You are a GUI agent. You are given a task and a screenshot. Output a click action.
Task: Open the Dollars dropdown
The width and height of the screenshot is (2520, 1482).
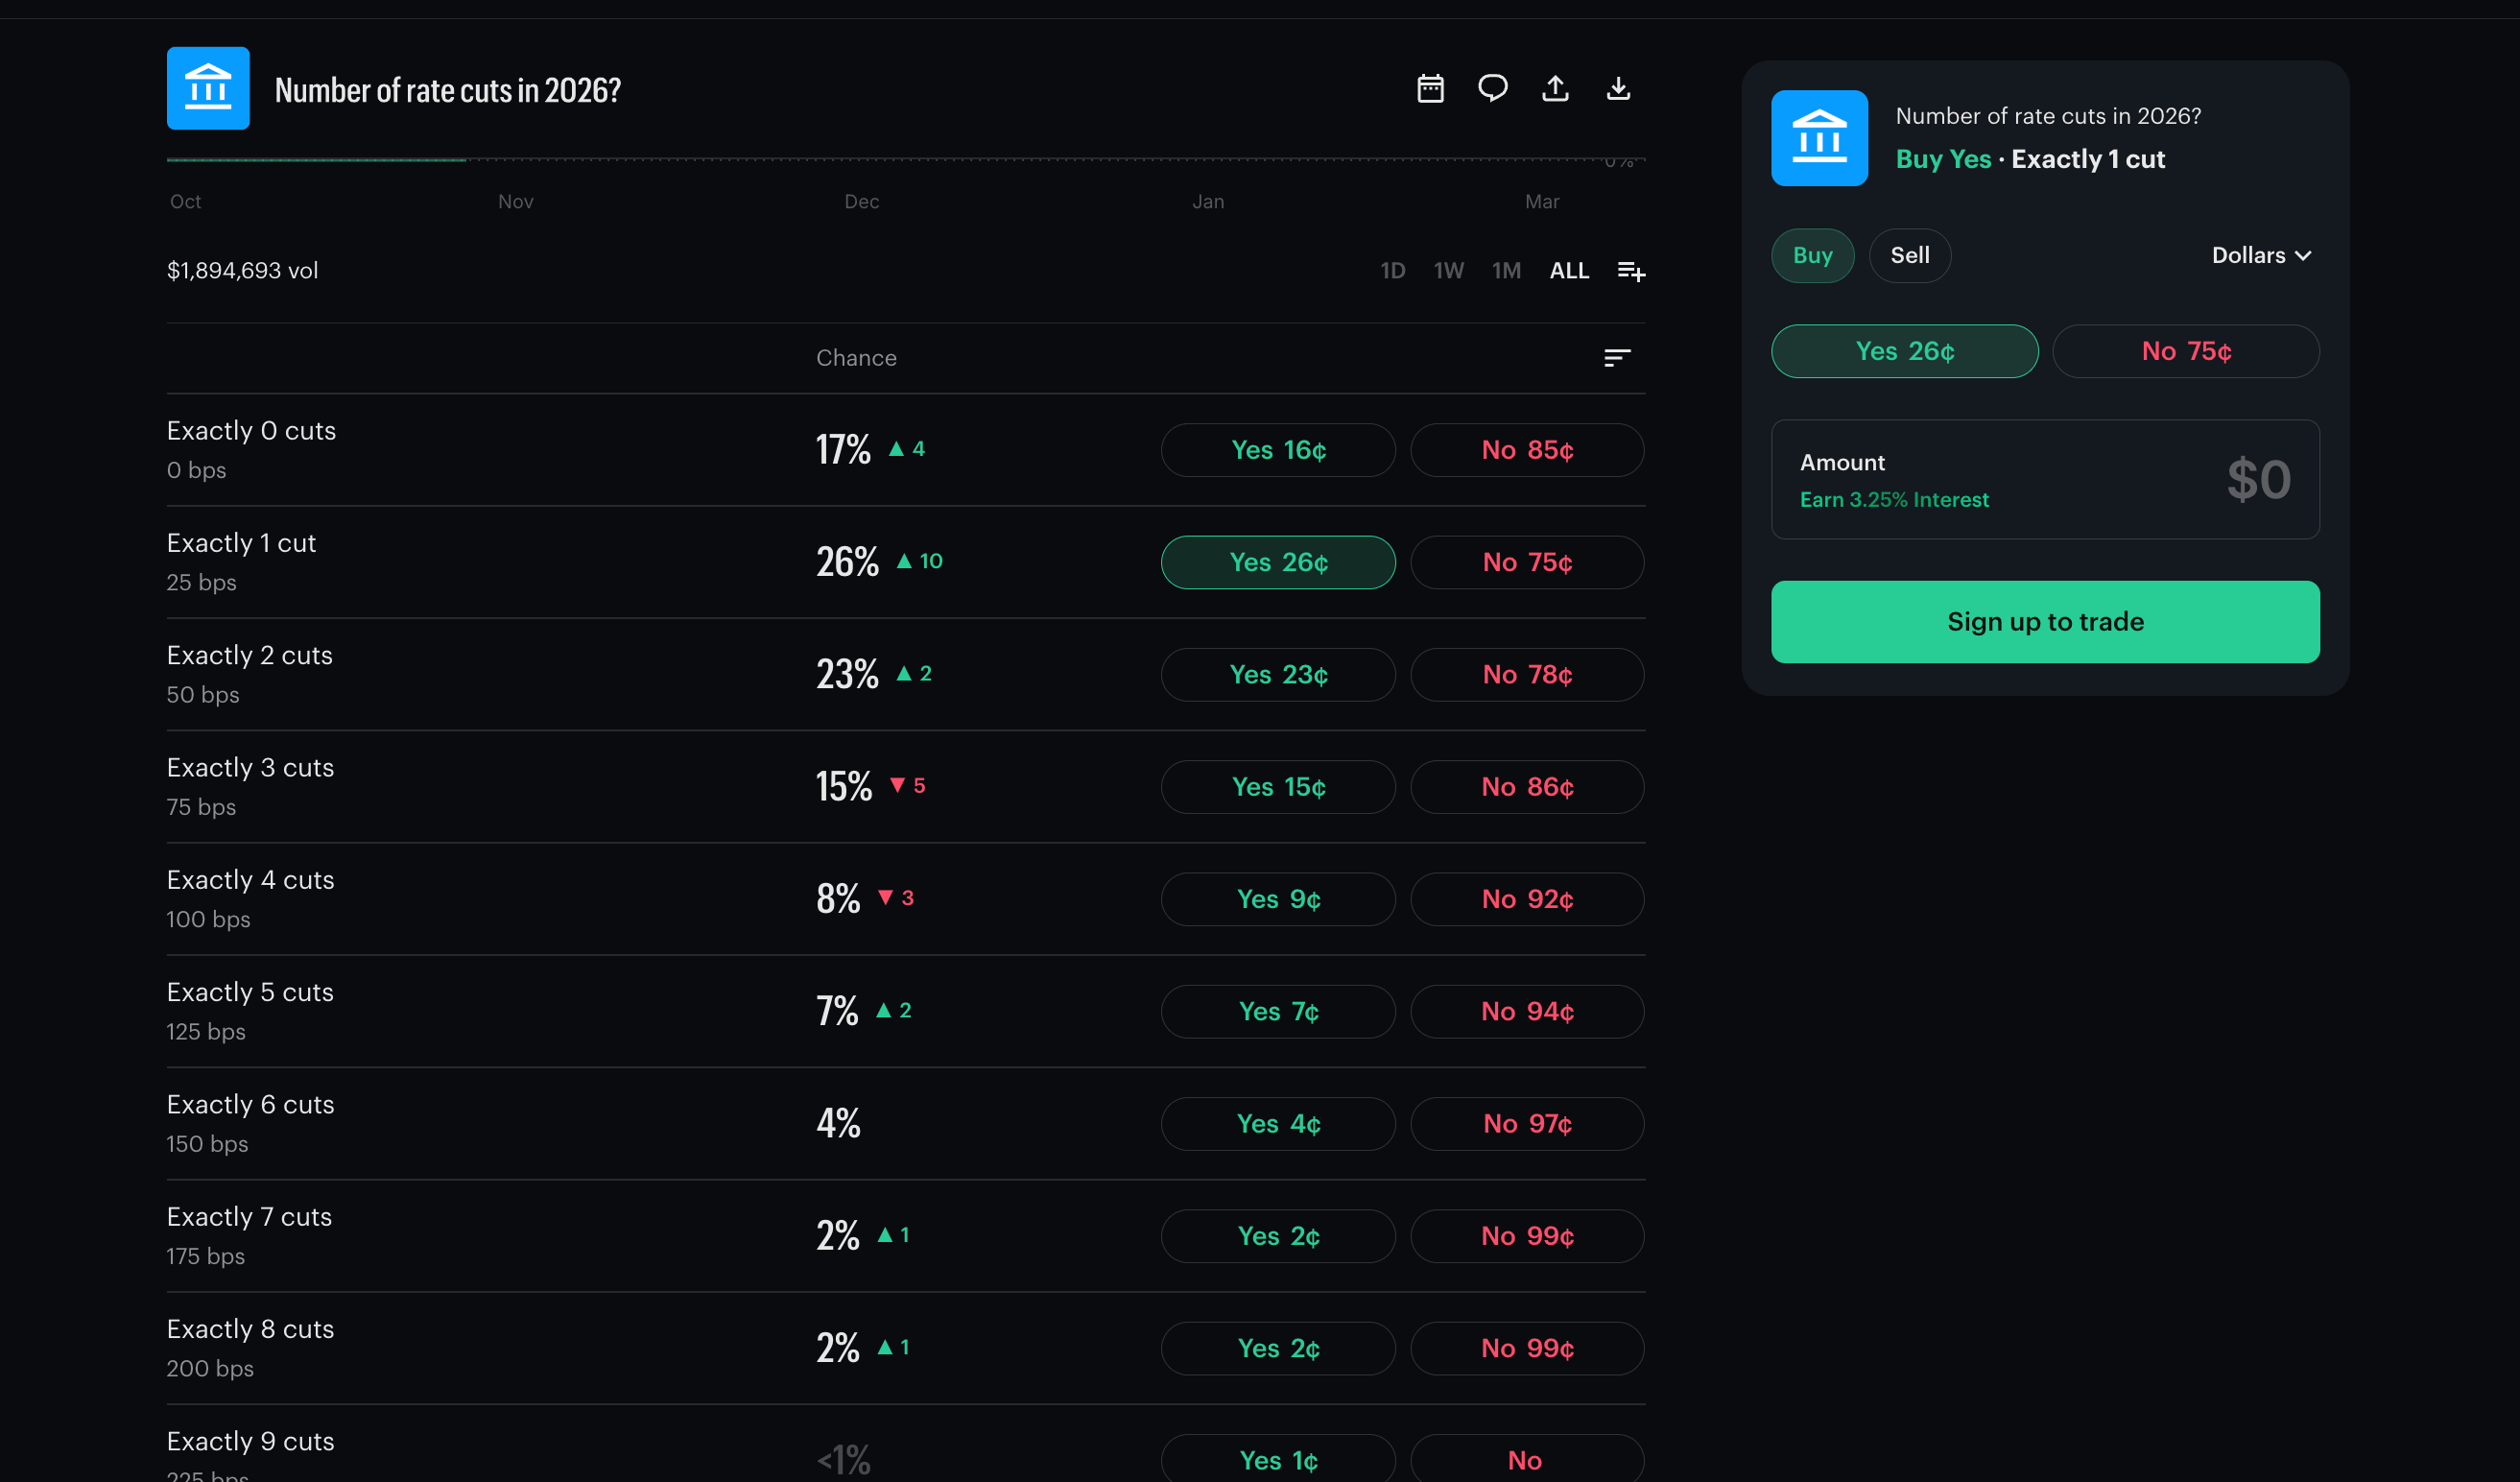[2260, 255]
